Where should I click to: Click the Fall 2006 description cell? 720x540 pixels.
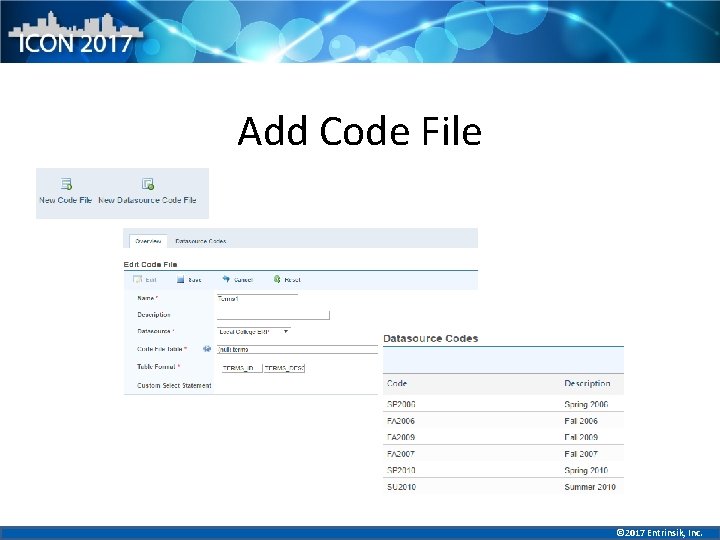(x=581, y=421)
